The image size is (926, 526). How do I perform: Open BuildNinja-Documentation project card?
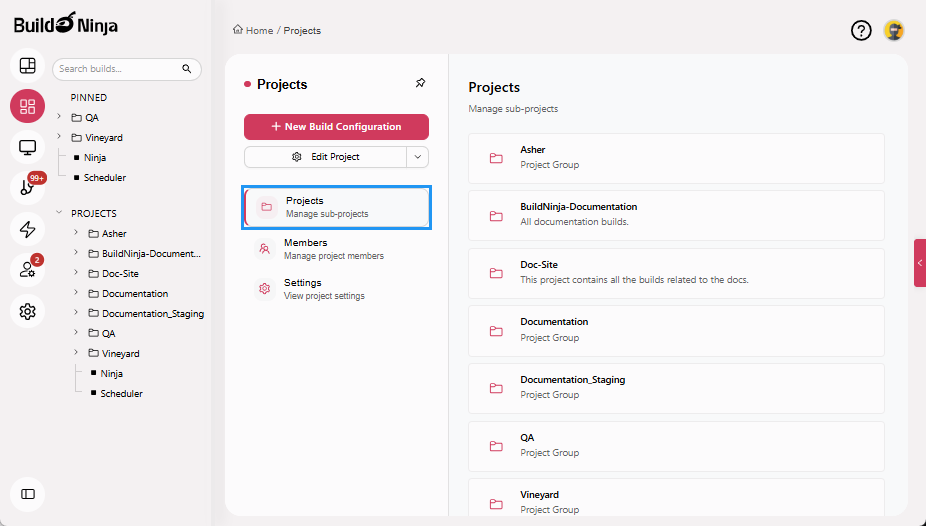tap(676, 215)
